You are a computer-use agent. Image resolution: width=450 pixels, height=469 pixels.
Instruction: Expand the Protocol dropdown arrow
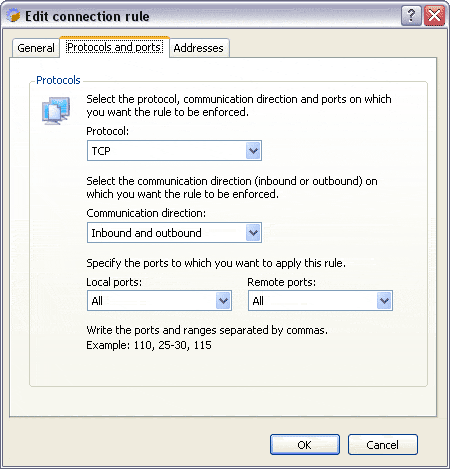(253, 151)
